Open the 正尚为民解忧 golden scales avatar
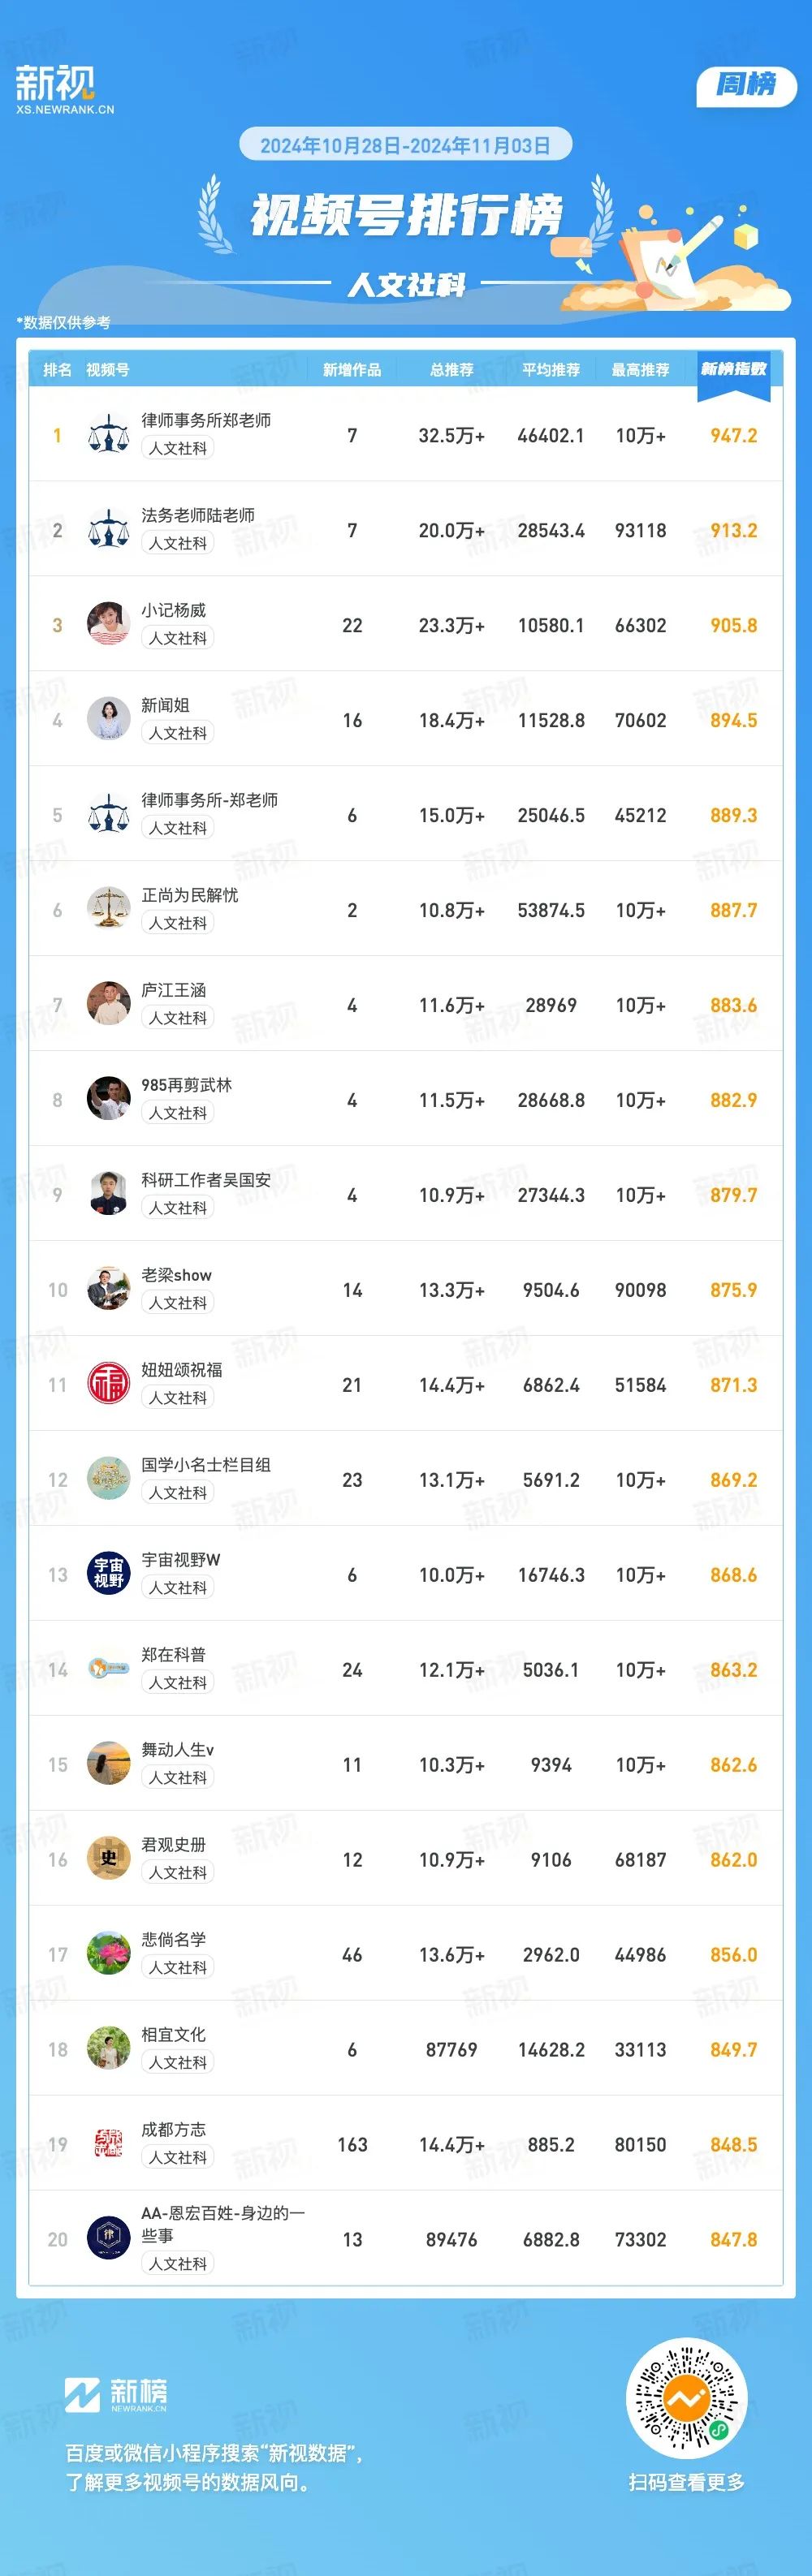The height and width of the screenshot is (2576, 812). tap(108, 910)
